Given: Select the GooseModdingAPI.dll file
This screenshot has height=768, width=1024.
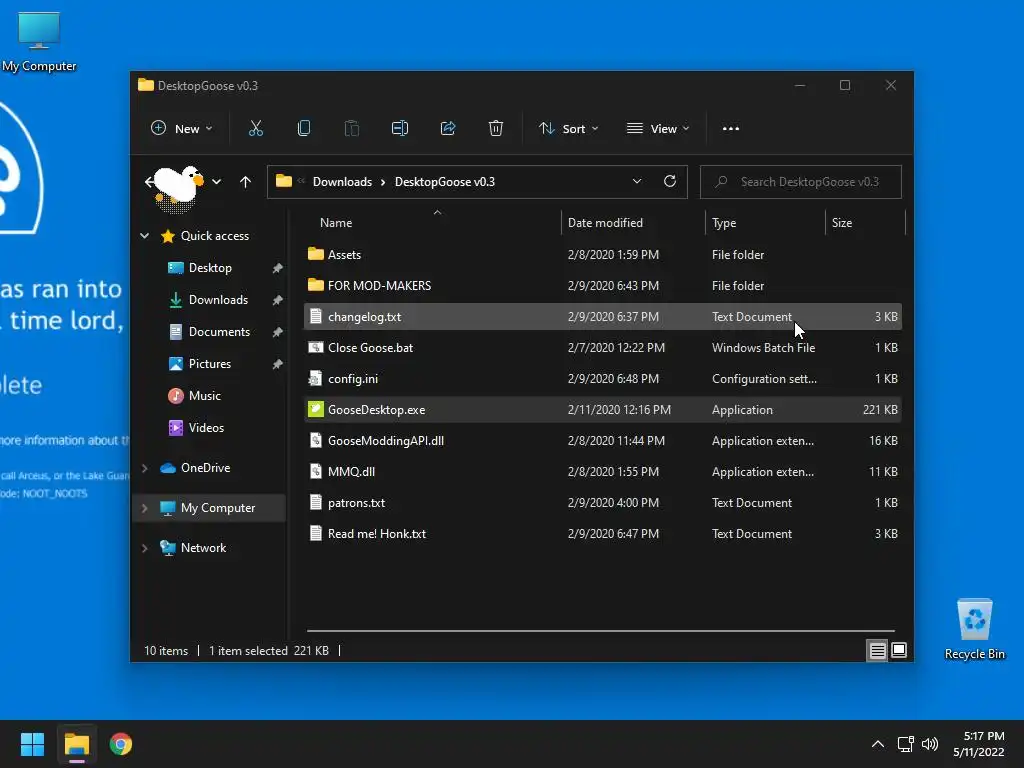Looking at the screenshot, I should [x=603, y=441].
